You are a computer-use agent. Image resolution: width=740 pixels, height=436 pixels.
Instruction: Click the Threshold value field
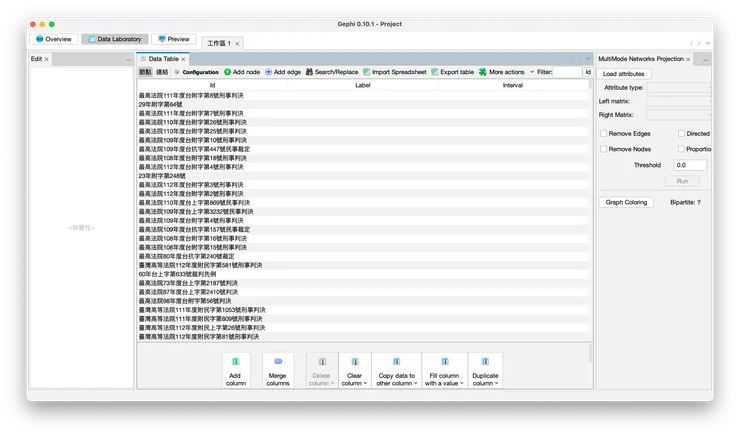(x=690, y=165)
